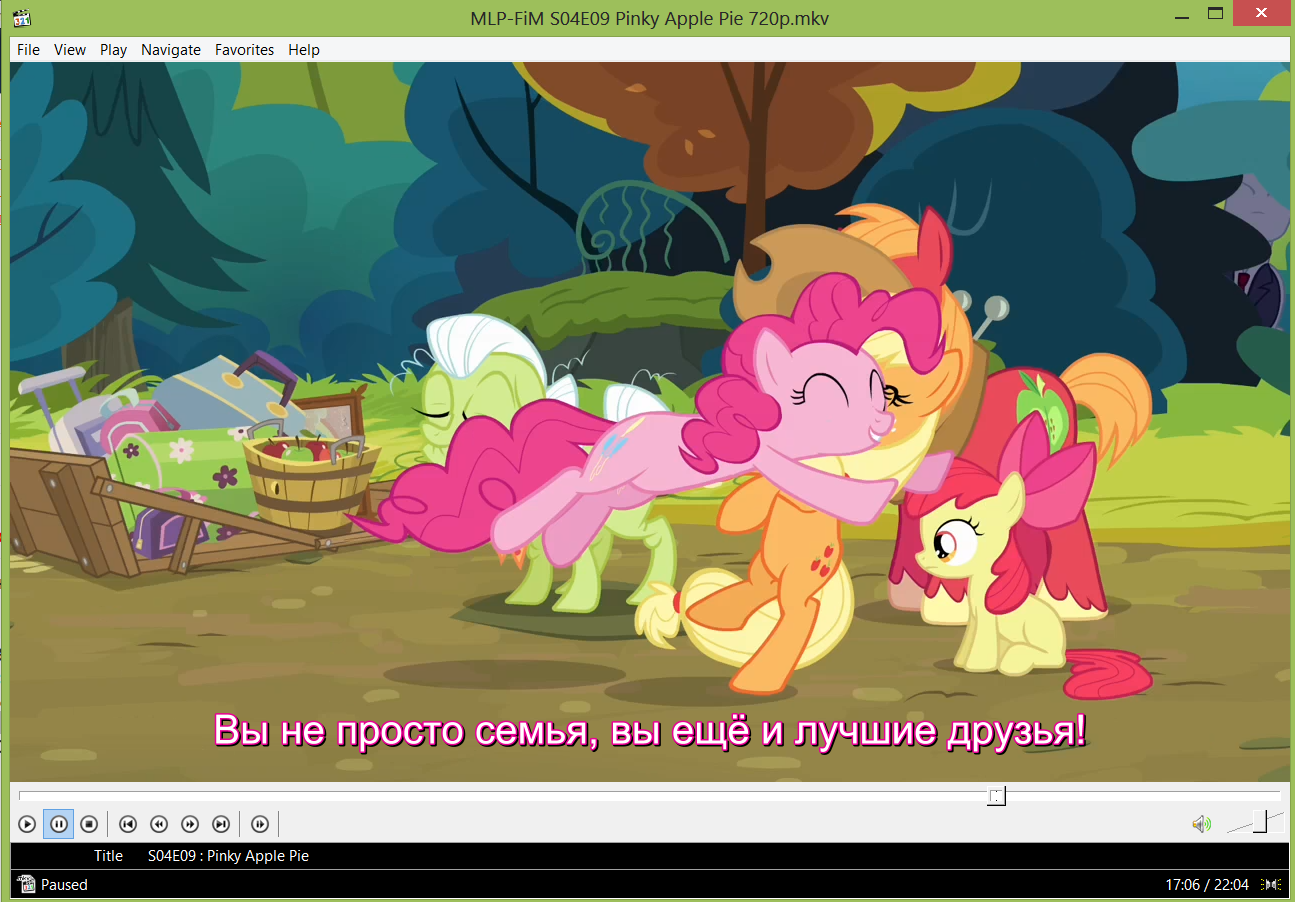Click the 'S04E09 : Pinky Apple Pie' title value
The width and height of the screenshot is (1295, 902).
pos(228,856)
